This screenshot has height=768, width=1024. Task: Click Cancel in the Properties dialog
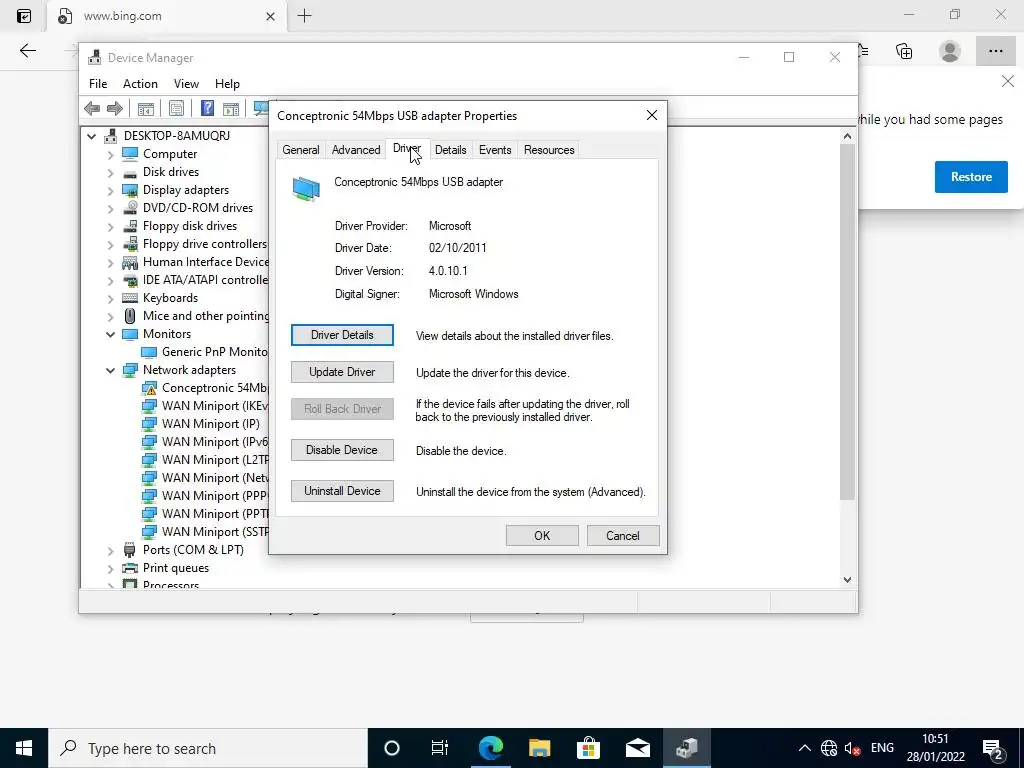click(623, 536)
